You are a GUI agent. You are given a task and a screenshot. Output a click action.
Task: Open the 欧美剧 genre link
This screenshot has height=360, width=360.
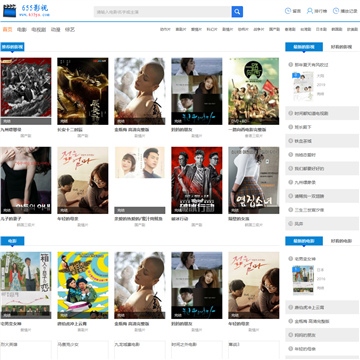[352, 29]
